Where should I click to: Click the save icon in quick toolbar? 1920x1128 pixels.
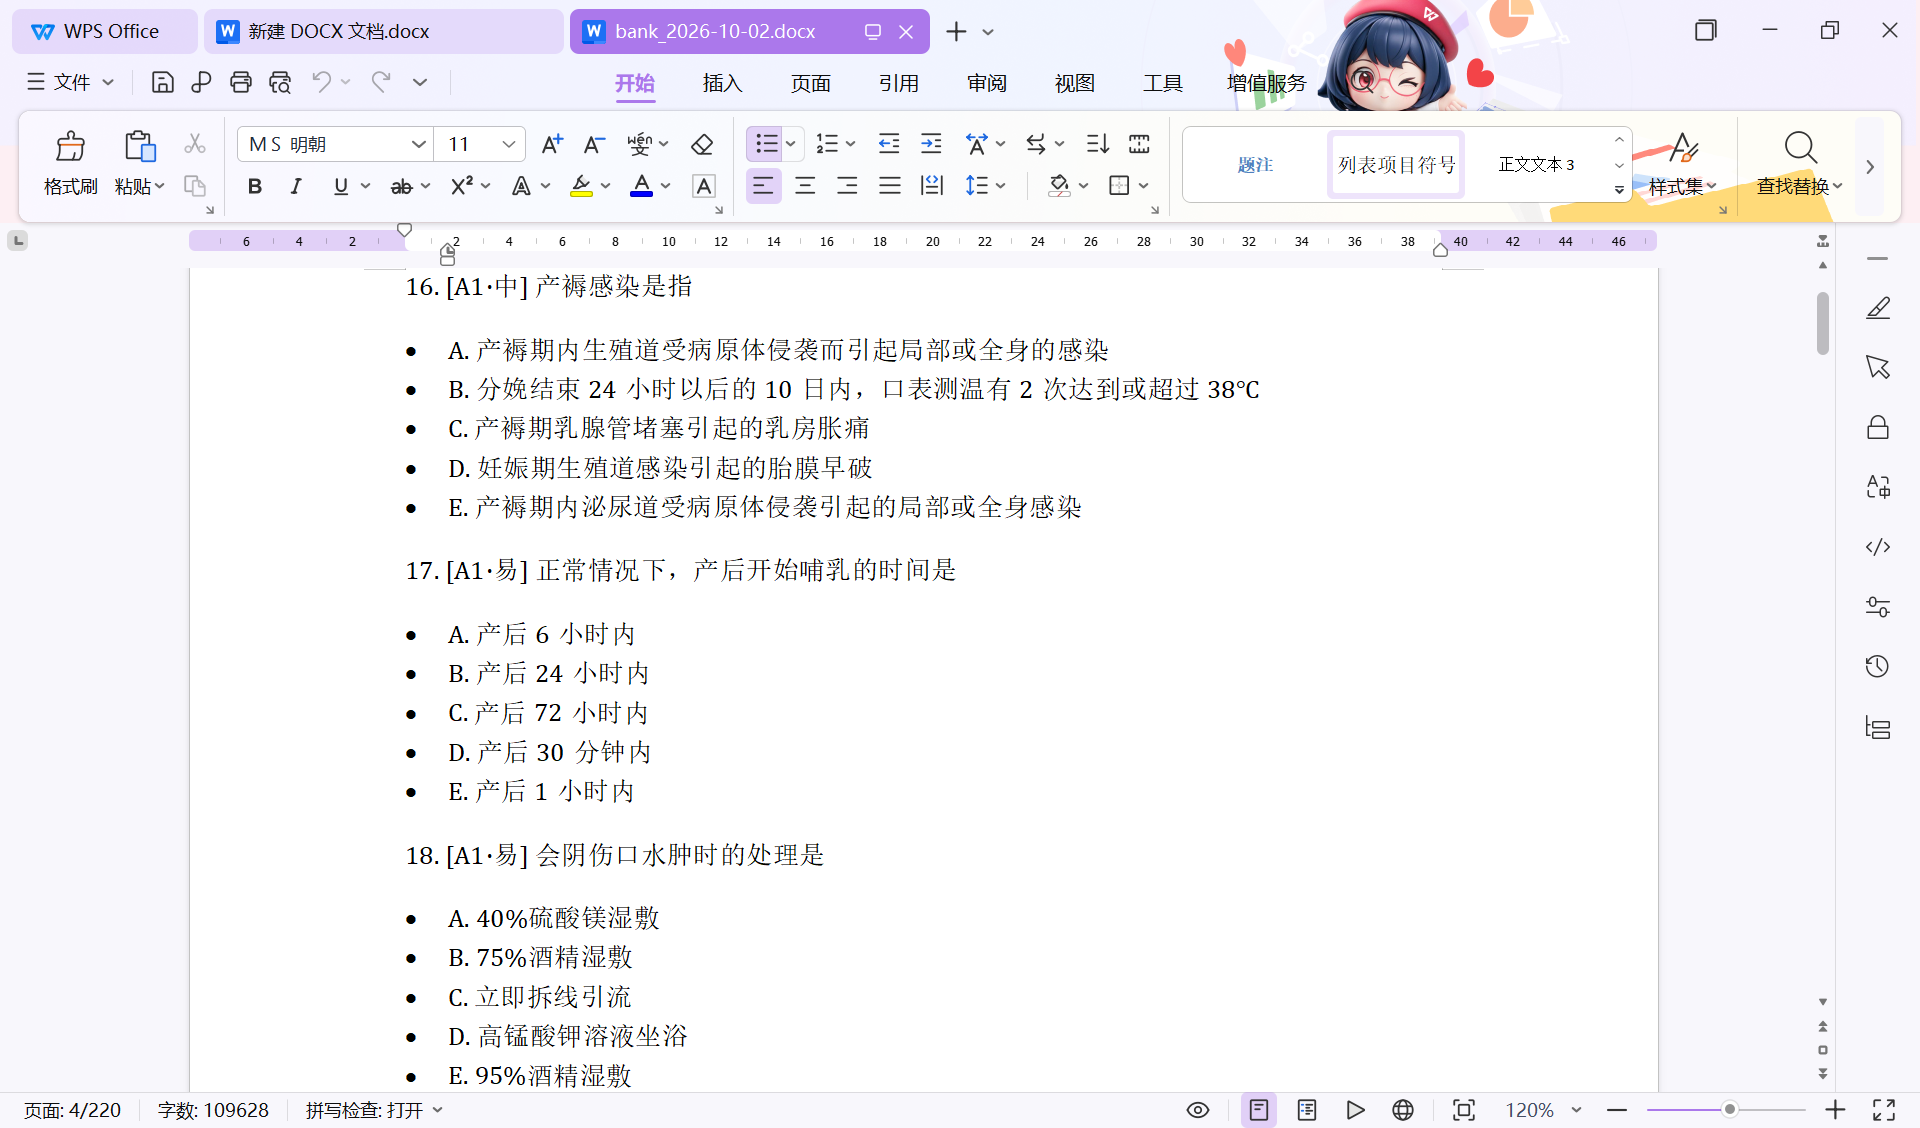pyautogui.click(x=162, y=82)
